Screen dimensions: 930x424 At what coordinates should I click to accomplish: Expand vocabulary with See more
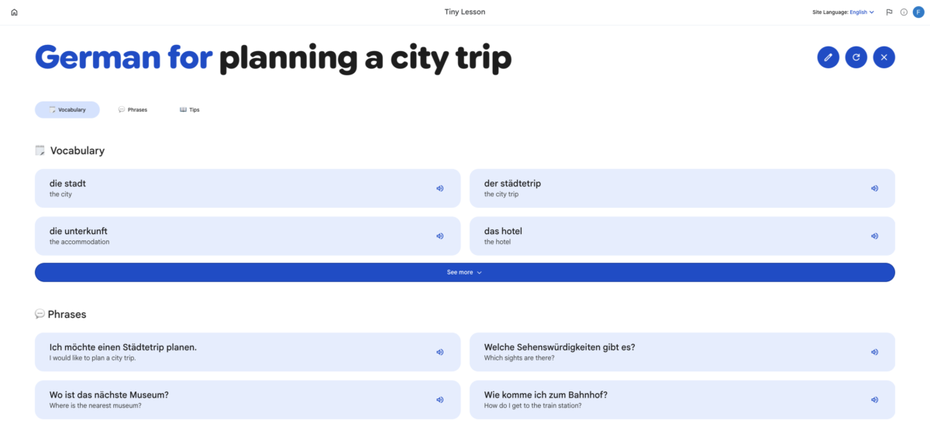pyautogui.click(x=464, y=272)
